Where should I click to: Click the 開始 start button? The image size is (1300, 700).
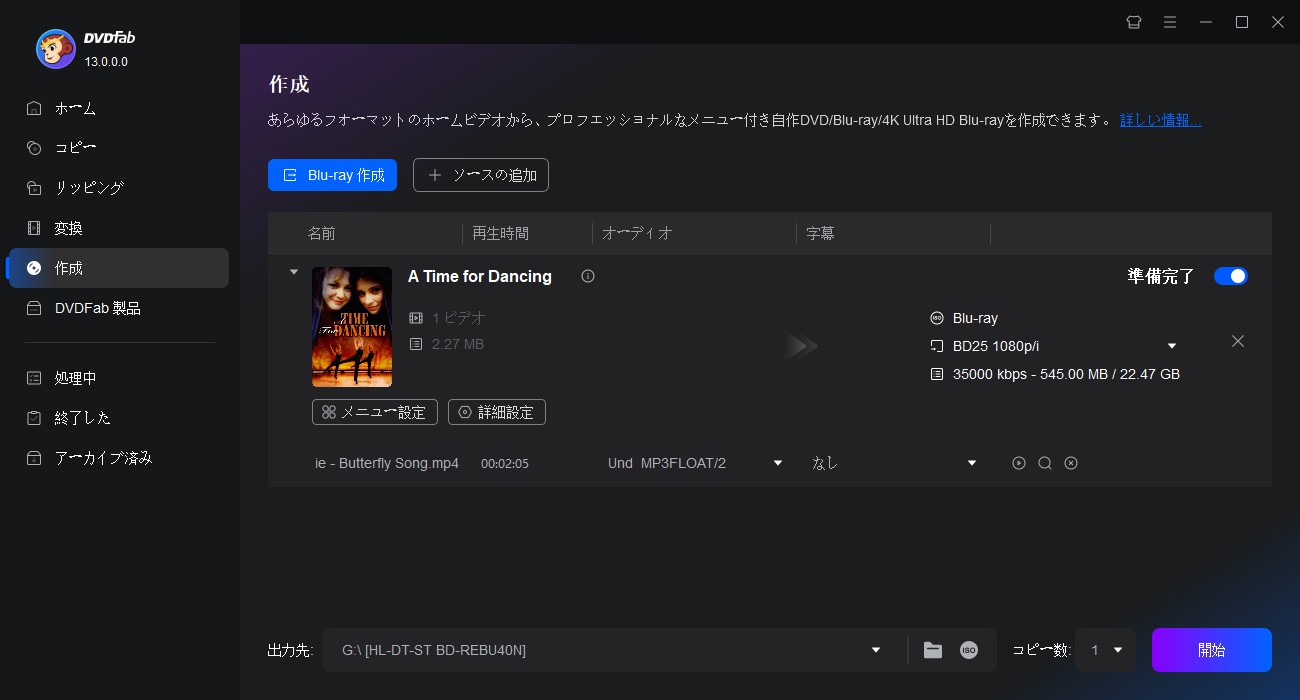pyautogui.click(x=1212, y=650)
